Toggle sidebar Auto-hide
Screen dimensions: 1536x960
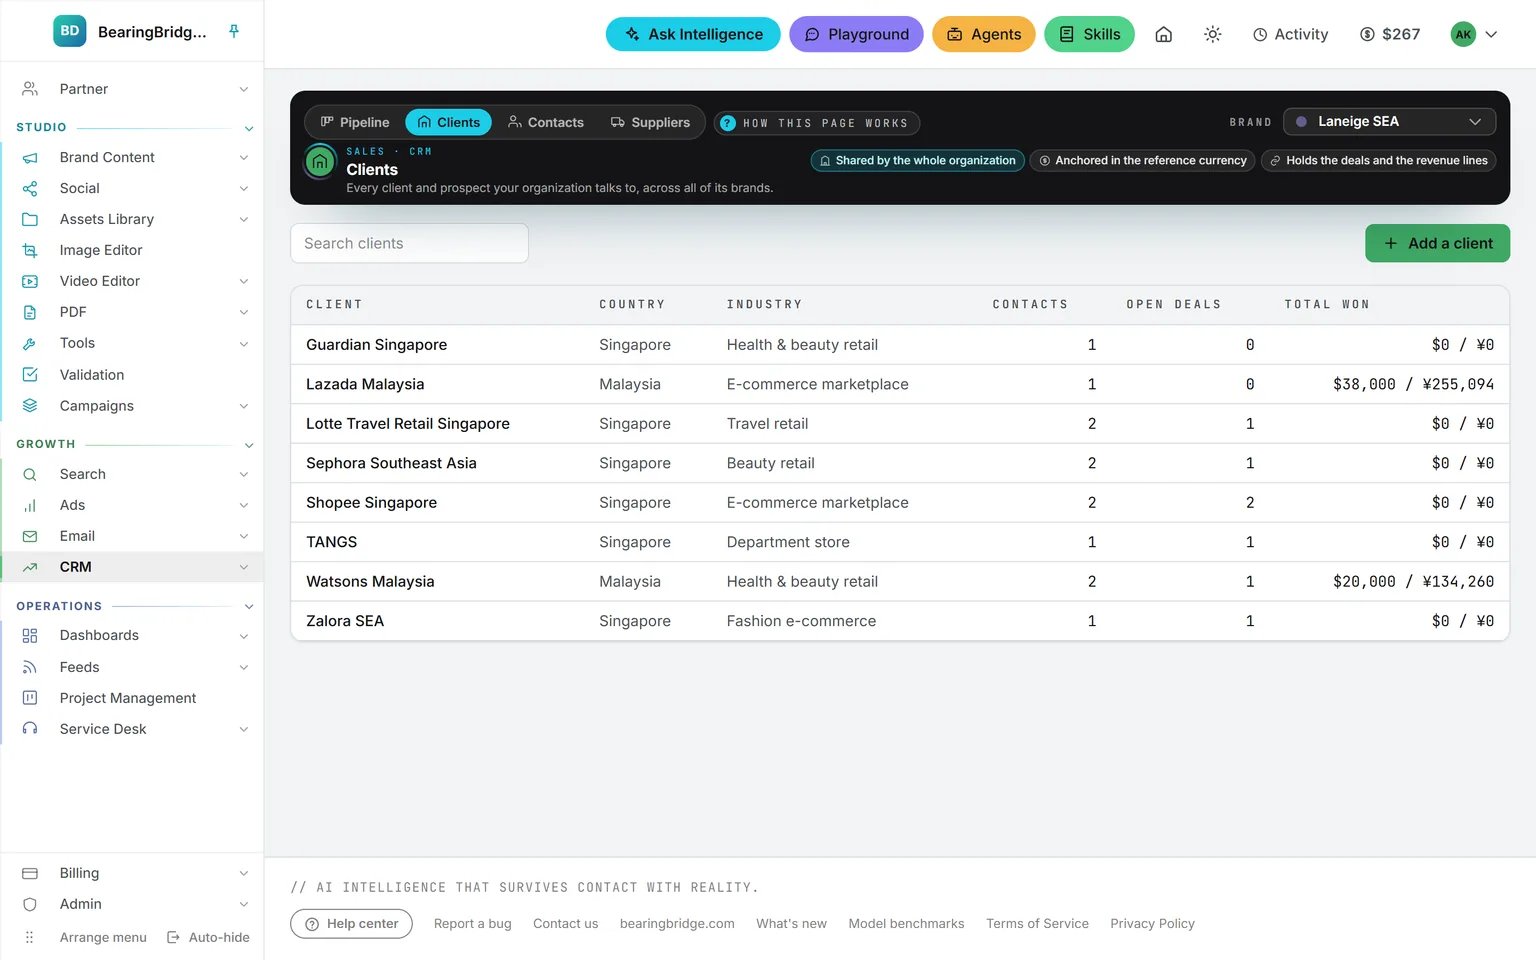[208, 937]
